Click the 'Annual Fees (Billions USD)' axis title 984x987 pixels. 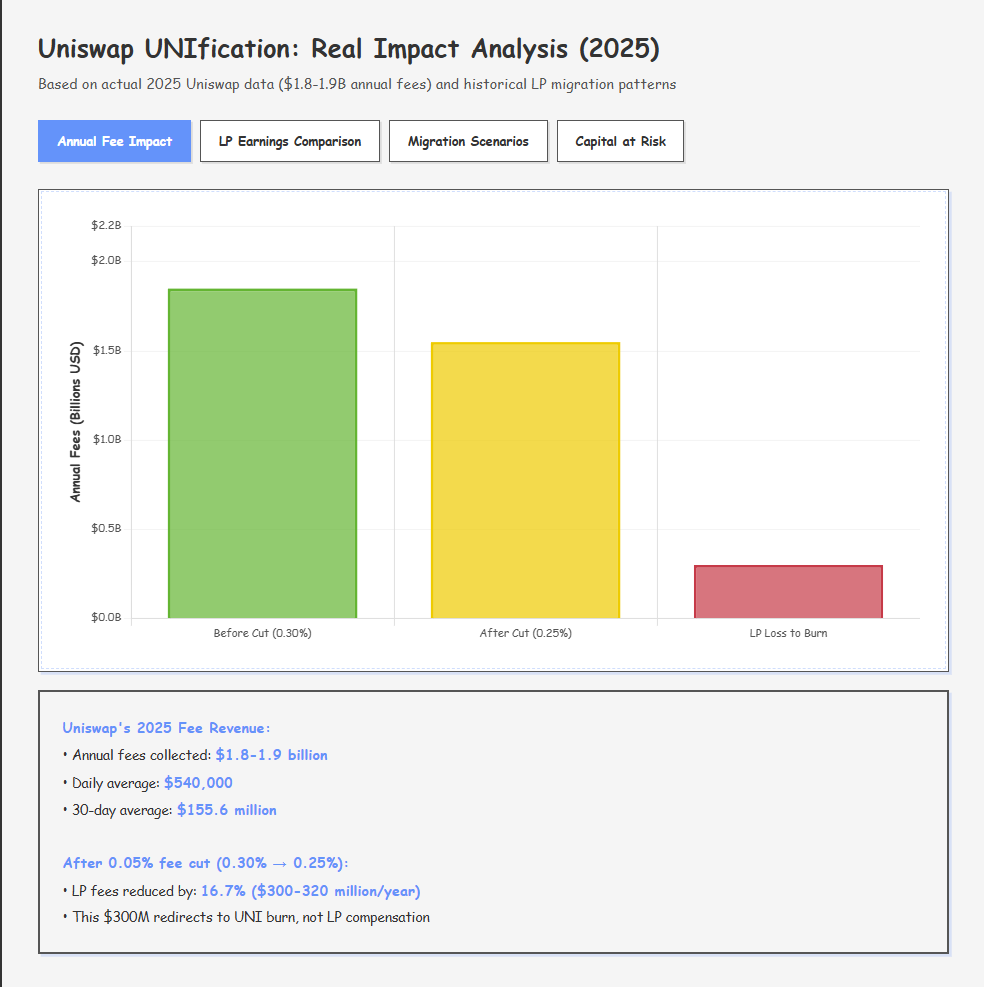coord(76,422)
